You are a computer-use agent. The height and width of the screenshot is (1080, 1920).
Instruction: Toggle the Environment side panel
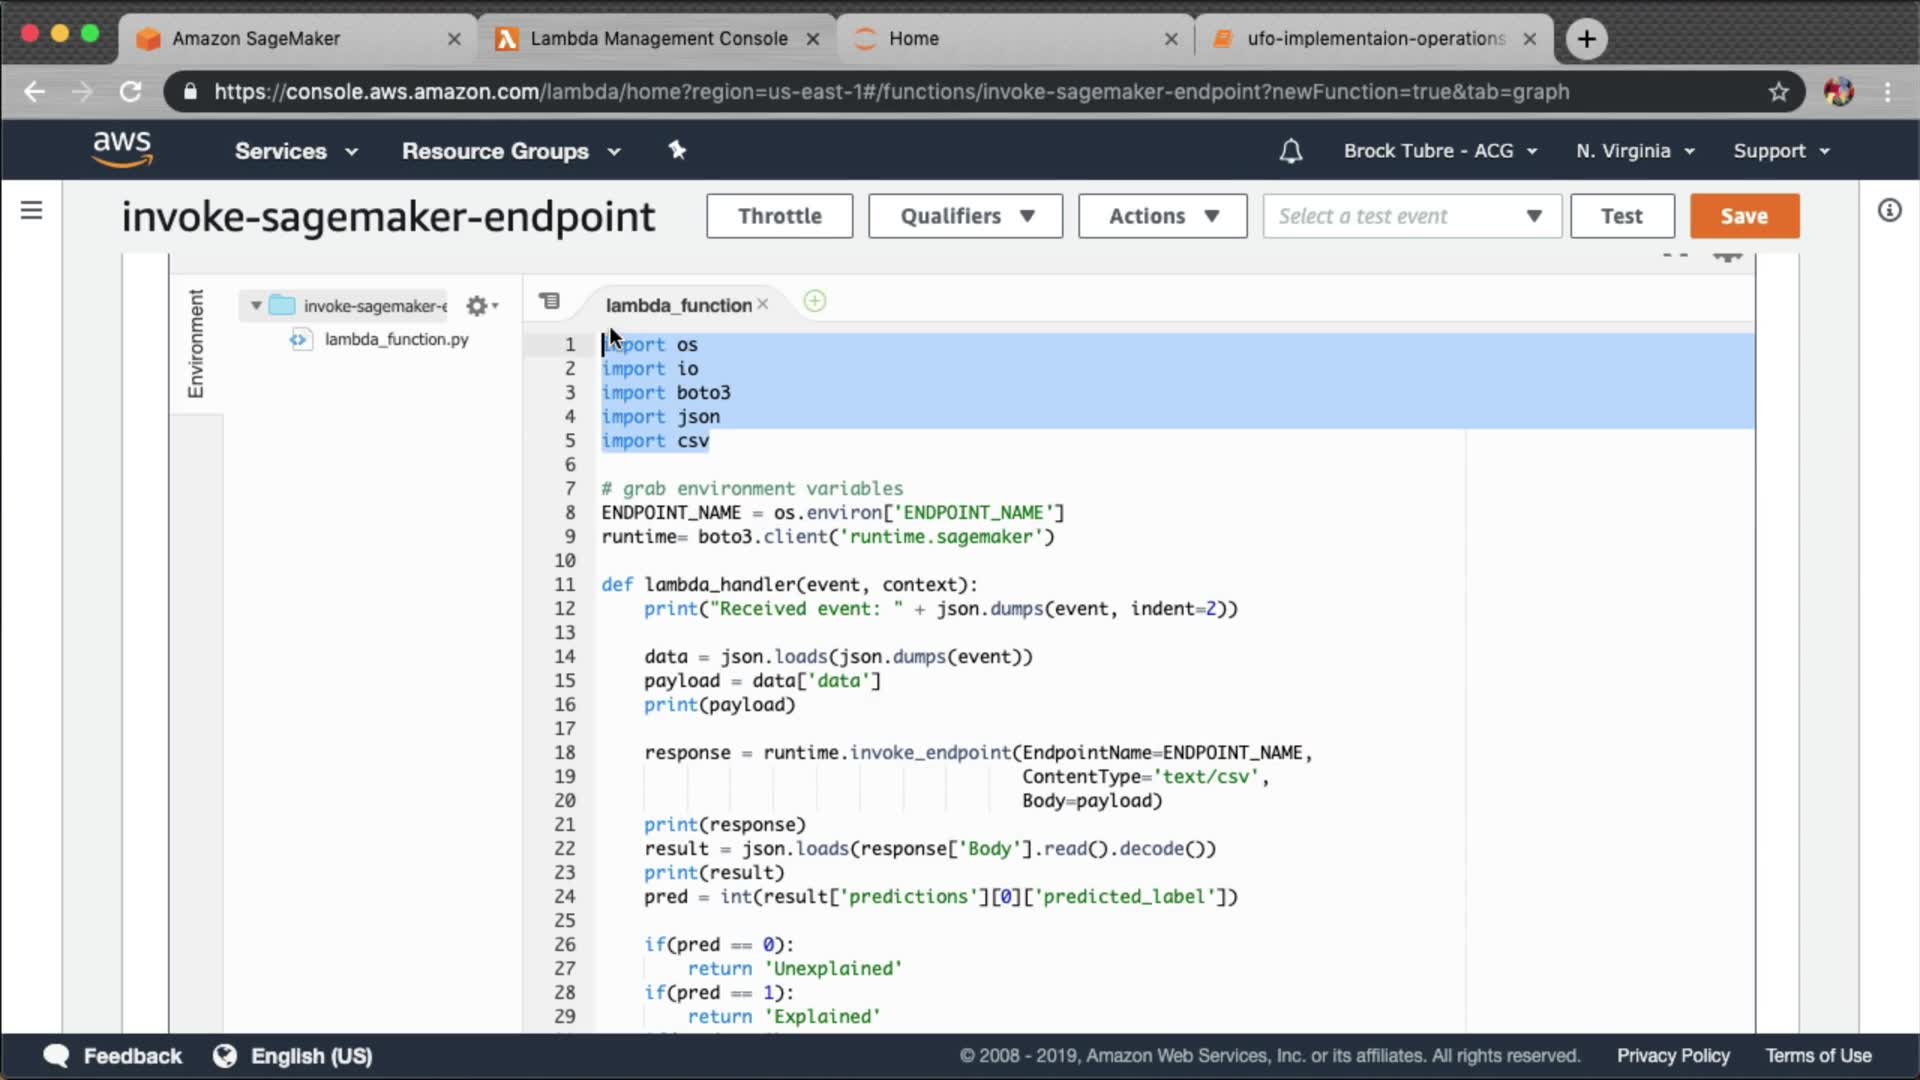tap(196, 343)
